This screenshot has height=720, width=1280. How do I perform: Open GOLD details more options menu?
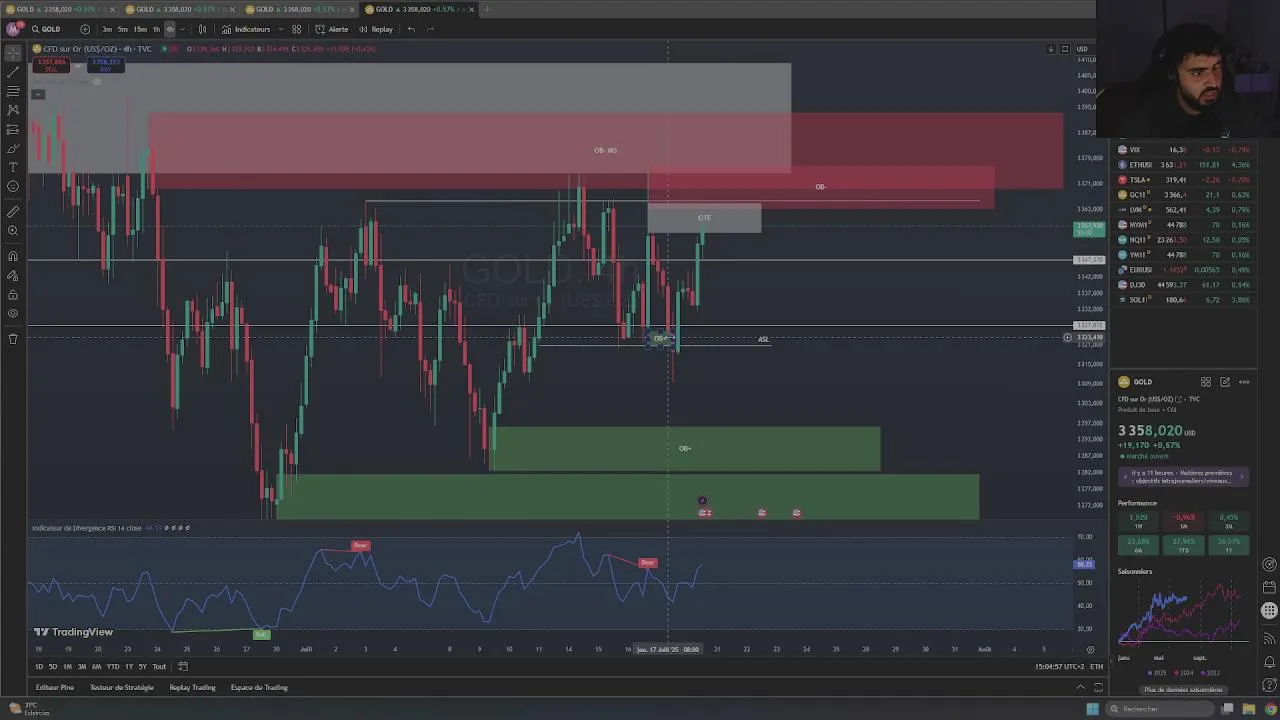1244,382
